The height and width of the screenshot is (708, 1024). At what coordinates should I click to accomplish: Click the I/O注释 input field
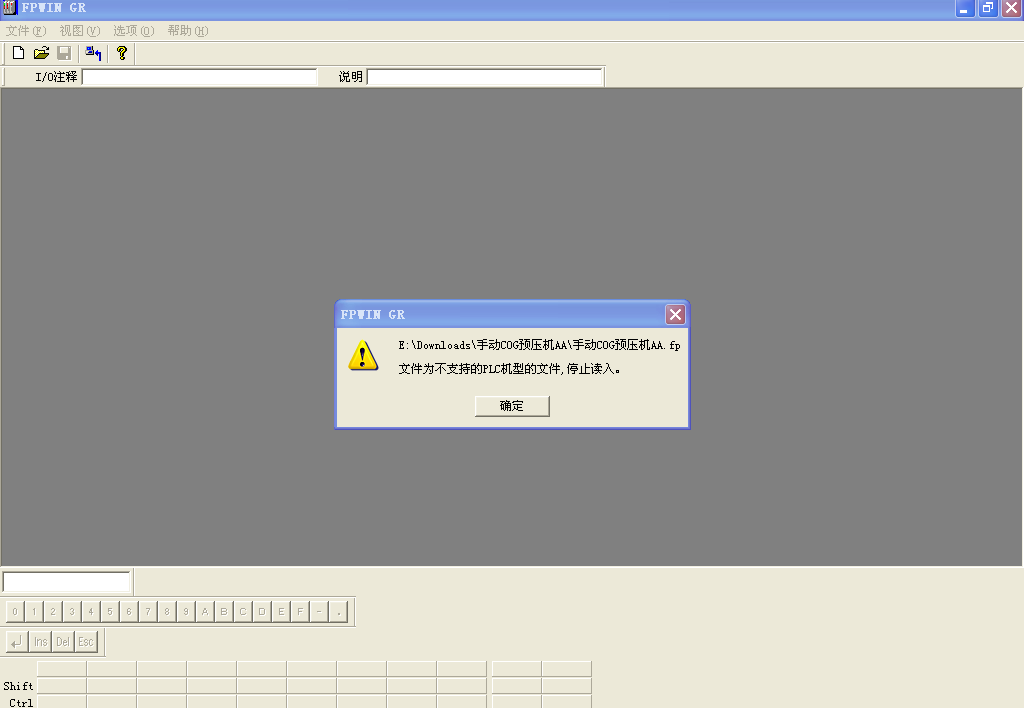tap(199, 77)
